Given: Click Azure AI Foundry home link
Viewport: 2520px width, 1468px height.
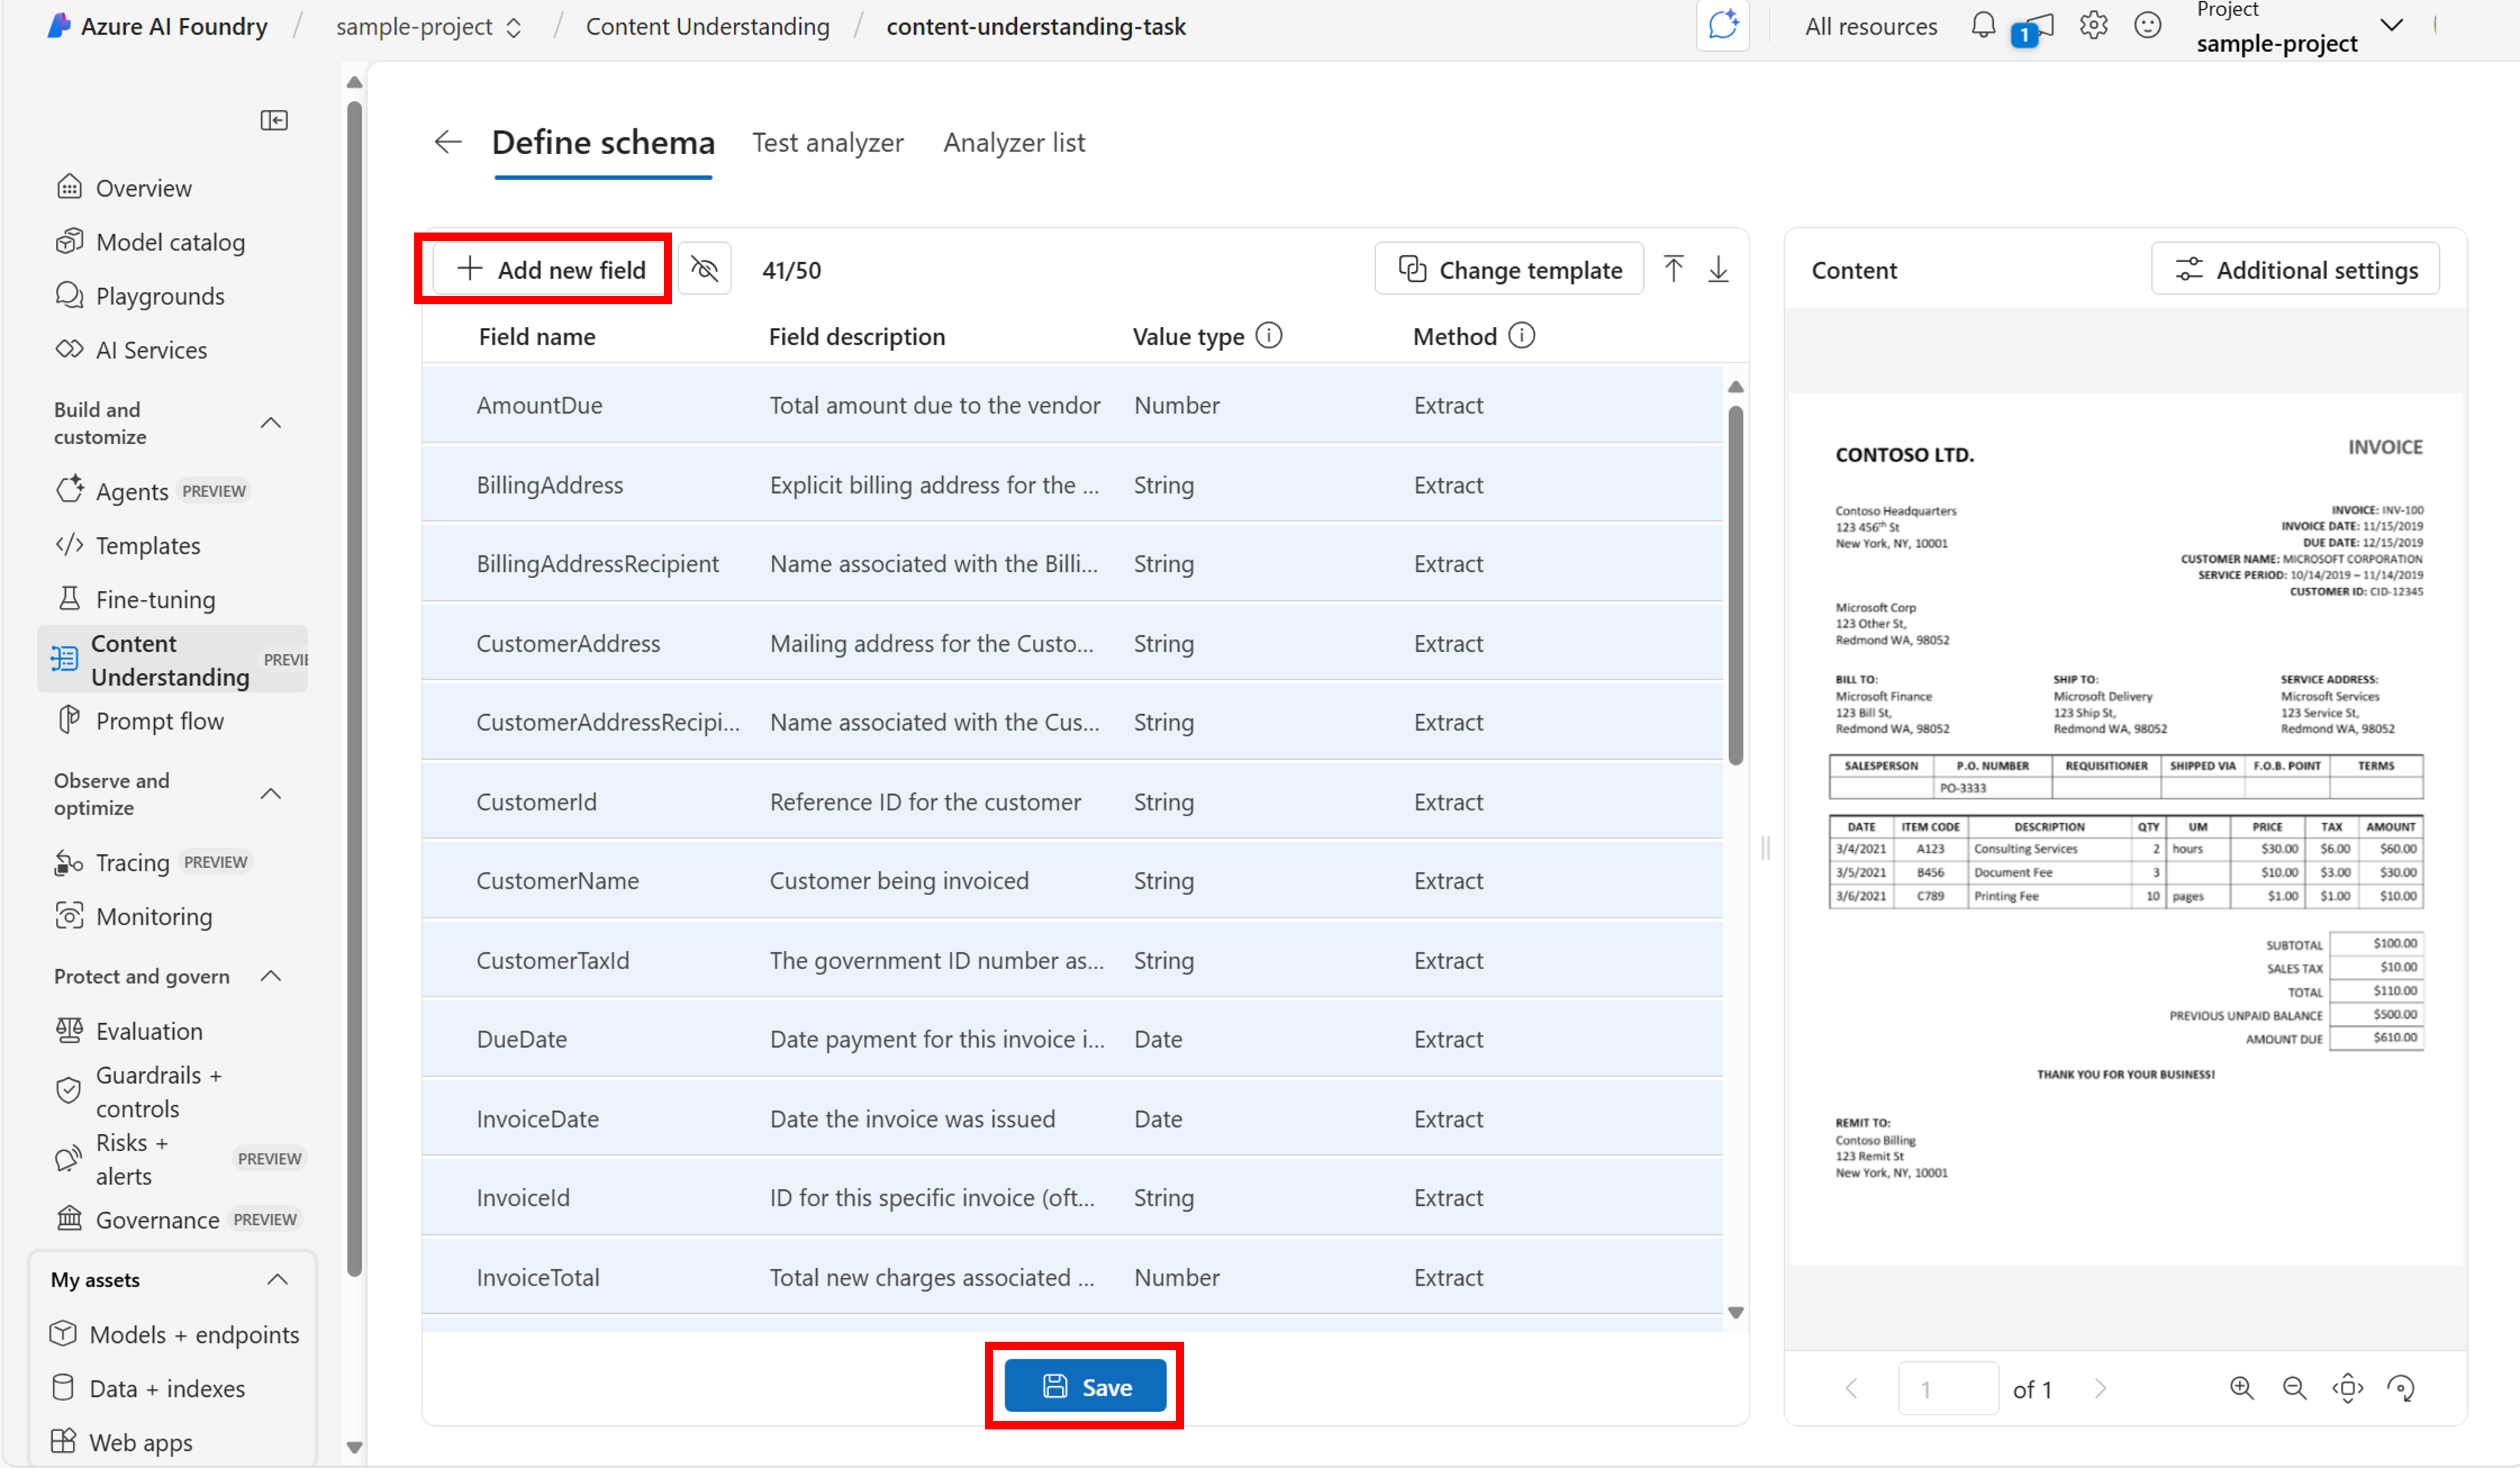Looking at the screenshot, I should tap(158, 26).
